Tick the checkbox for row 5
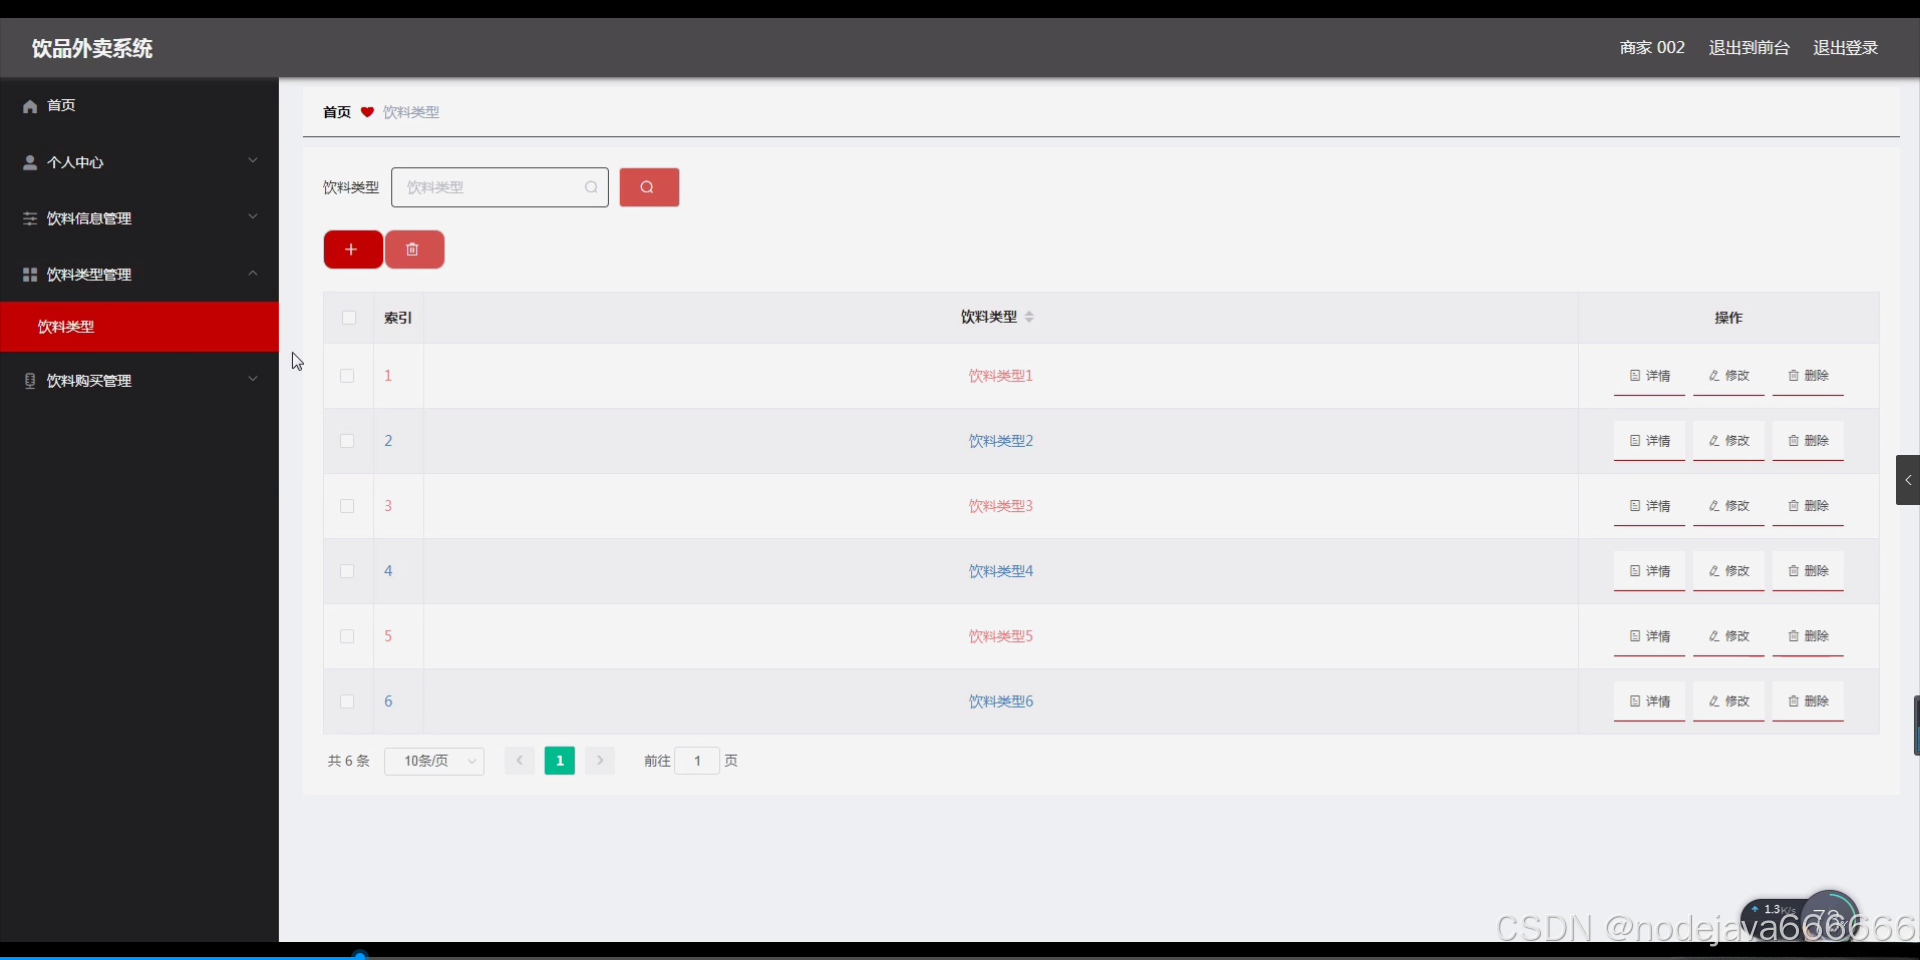1920x960 pixels. pyautogui.click(x=347, y=636)
